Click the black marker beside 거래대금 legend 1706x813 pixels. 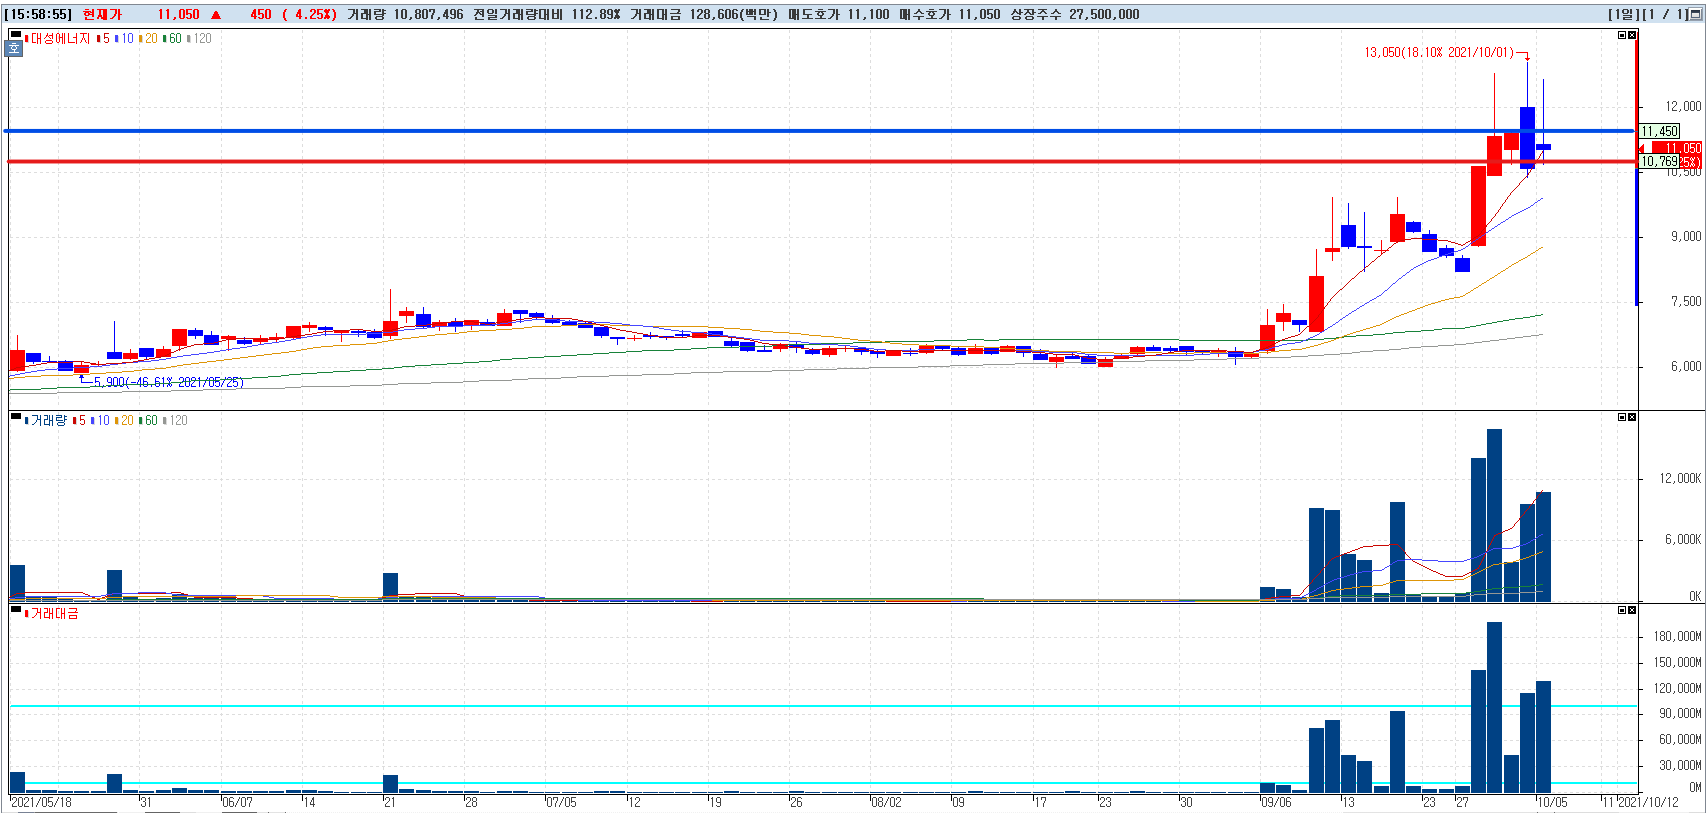[x=15, y=610]
